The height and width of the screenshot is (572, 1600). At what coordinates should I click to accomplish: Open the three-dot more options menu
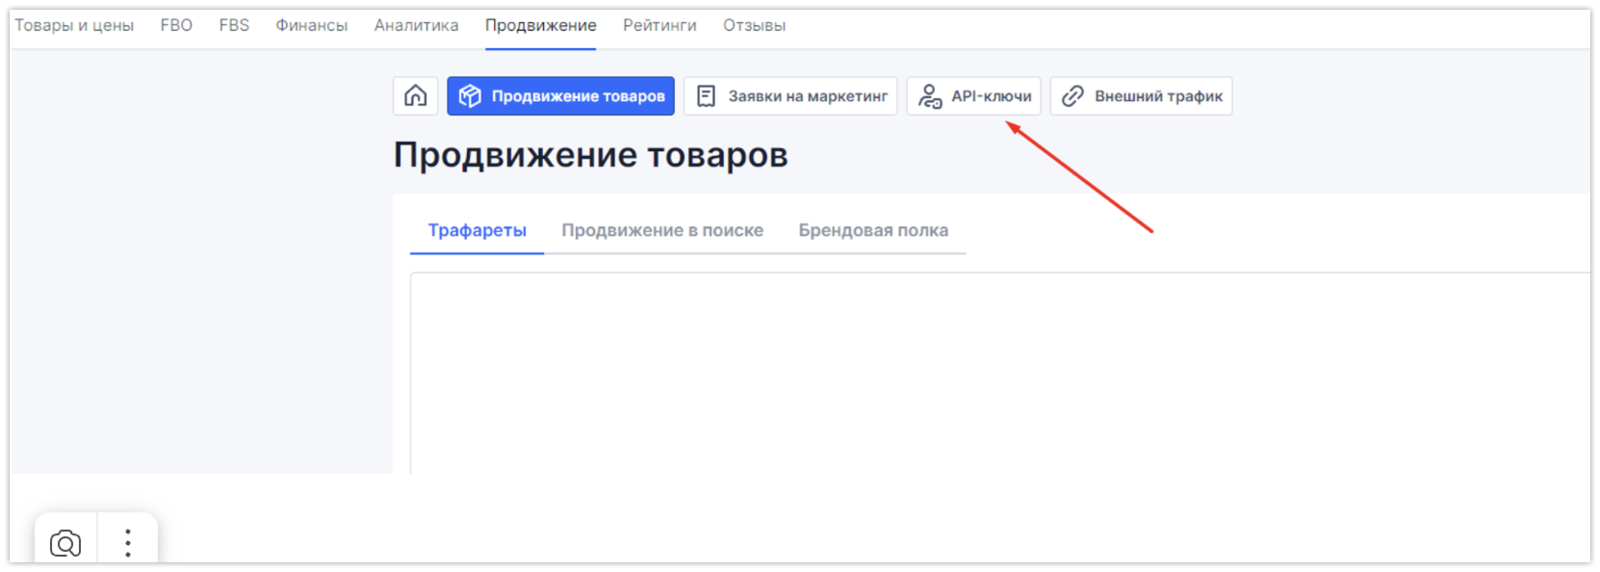point(128,543)
